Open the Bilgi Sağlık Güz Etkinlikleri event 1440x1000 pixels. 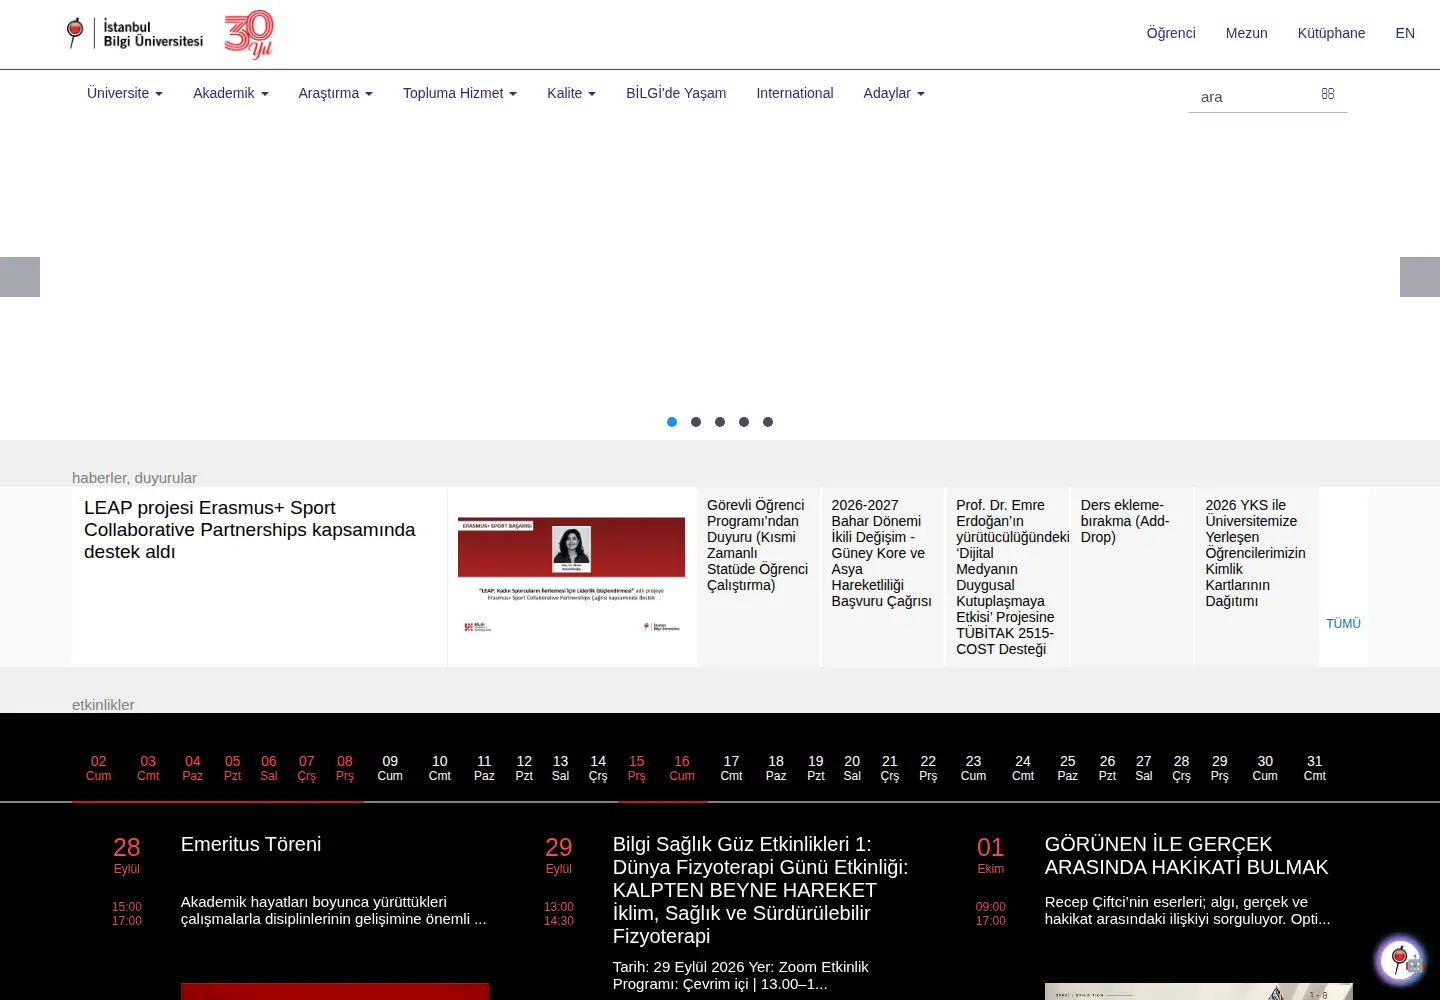[761, 890]
